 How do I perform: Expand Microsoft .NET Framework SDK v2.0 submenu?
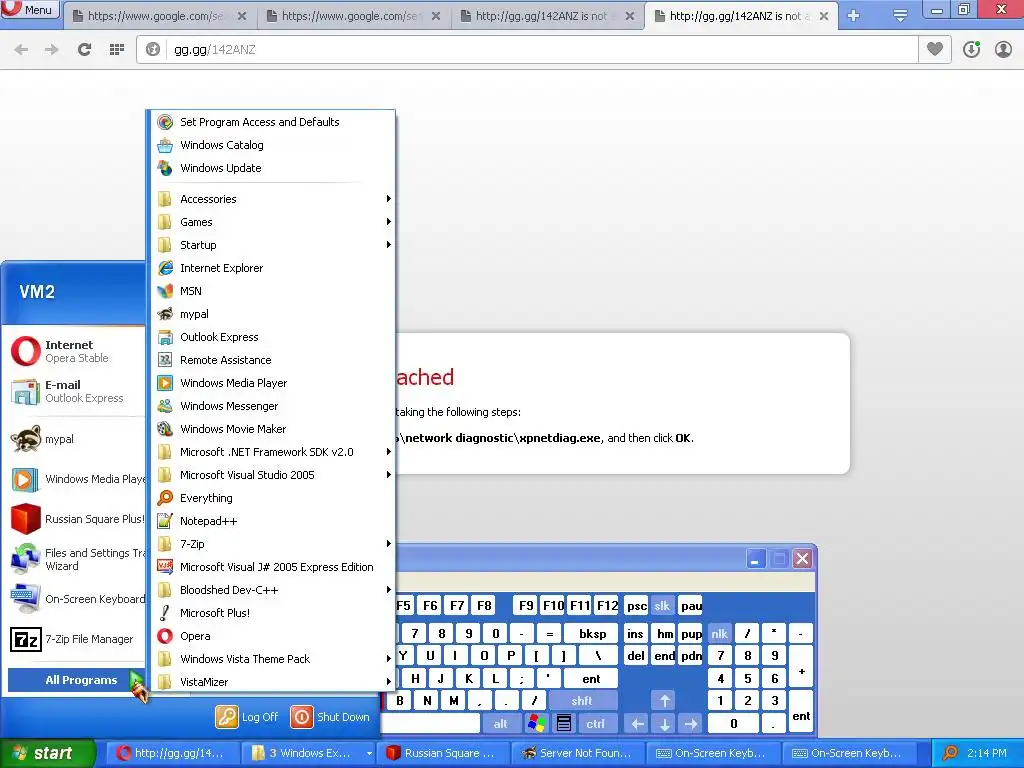coord(271,452)
